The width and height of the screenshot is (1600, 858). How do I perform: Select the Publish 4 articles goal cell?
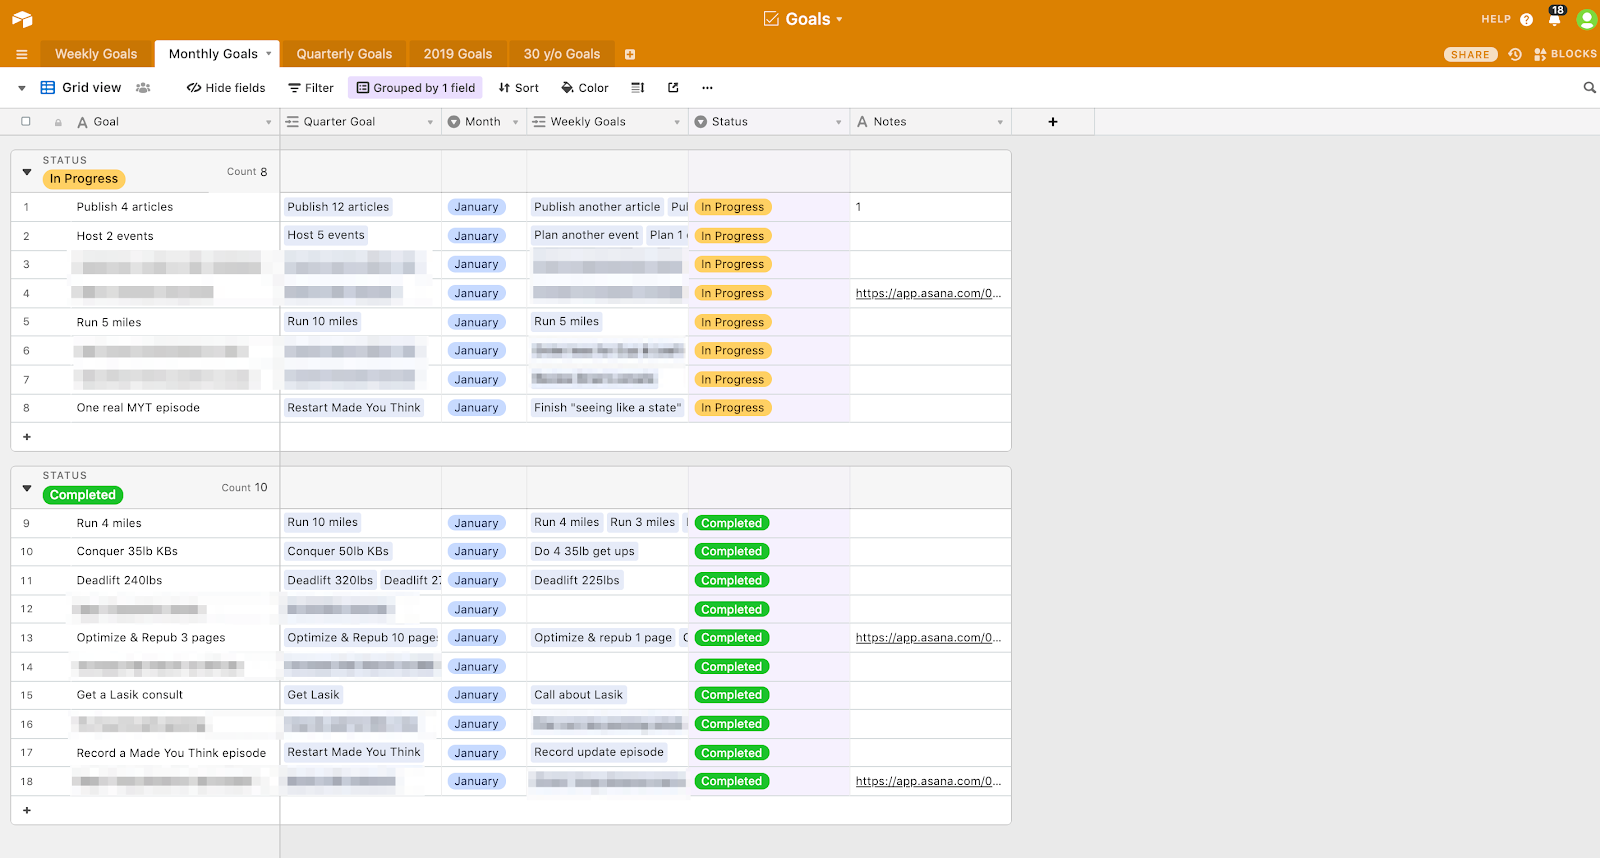173,207
